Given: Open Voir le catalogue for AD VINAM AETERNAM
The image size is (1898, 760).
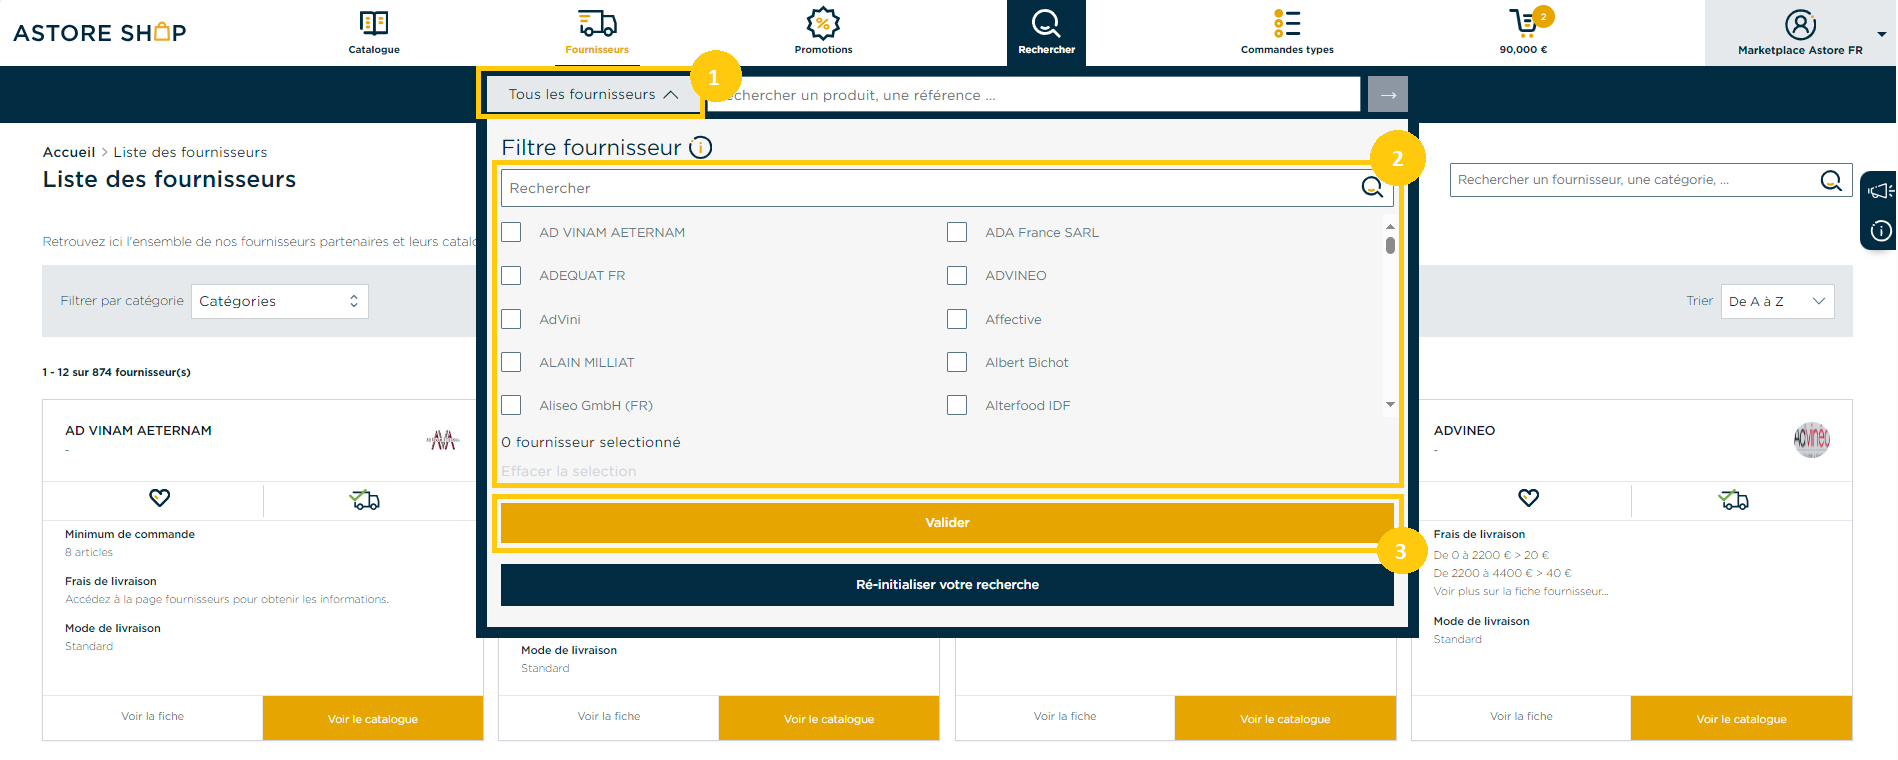Looking at the screenshot, I should point(373,718).
